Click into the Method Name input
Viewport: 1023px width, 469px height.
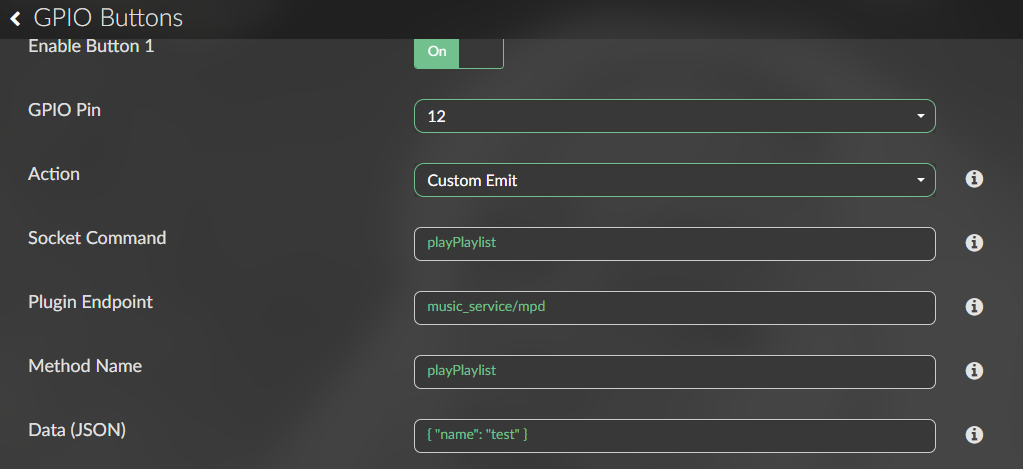pyautogui.click(x=674, y=372)
